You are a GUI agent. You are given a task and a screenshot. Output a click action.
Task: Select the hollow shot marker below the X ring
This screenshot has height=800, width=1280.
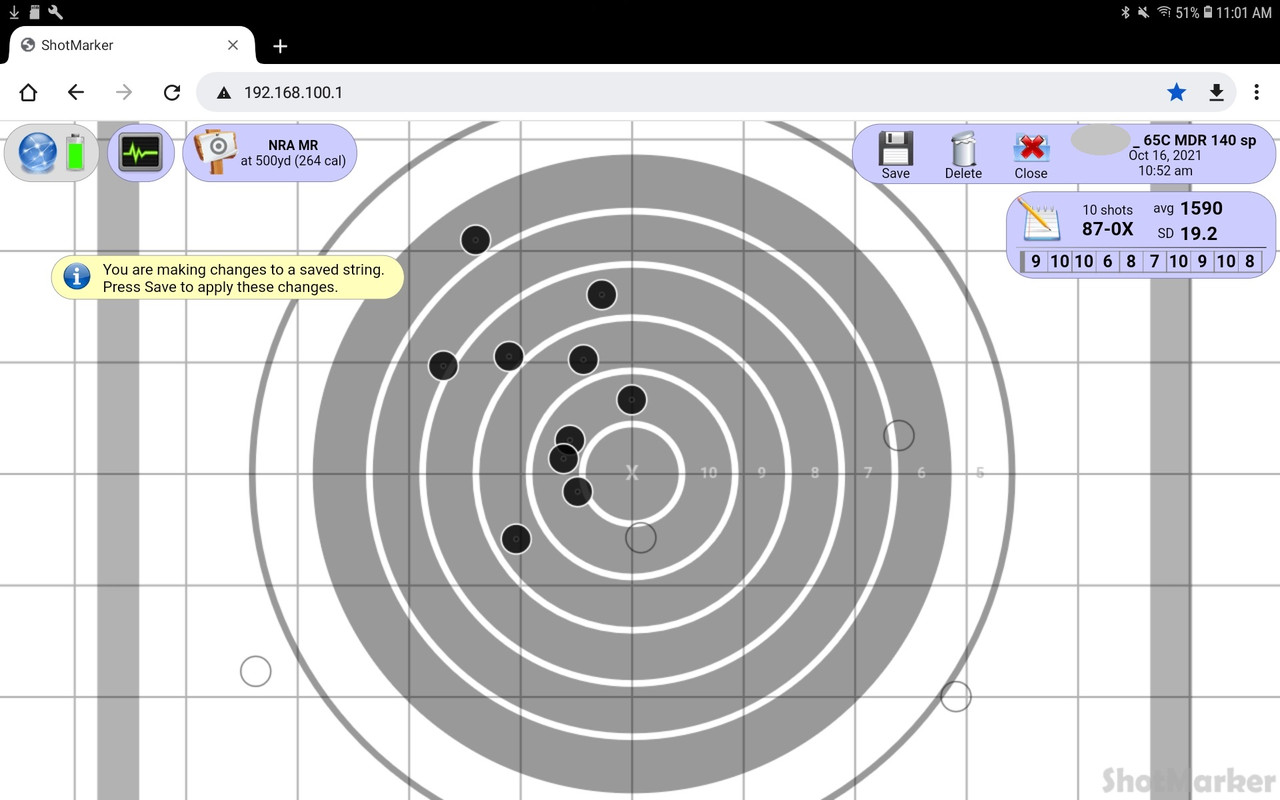tap(641, 537)
